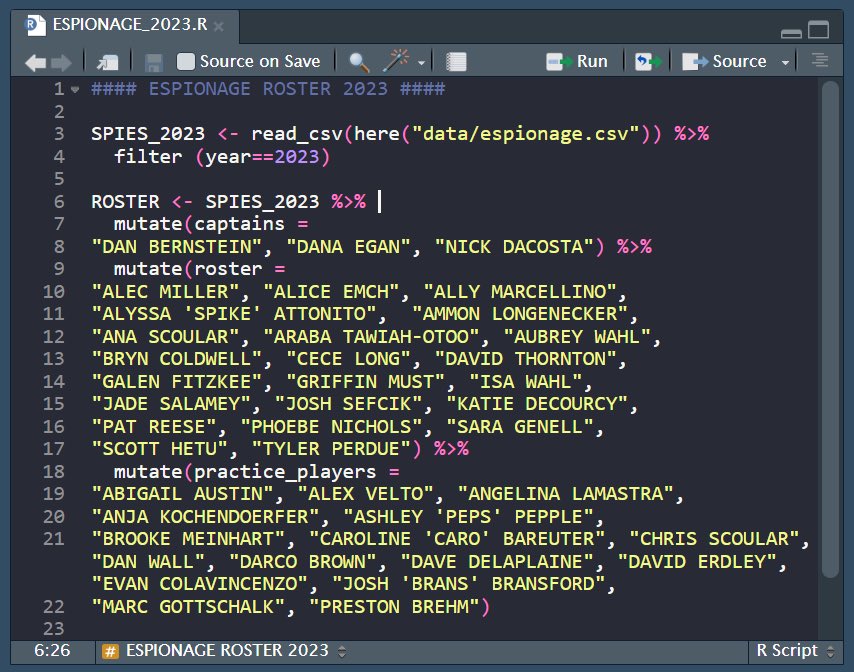Place cursor on practice_players variable
854x672 pixels.
(x=285, y=472)
